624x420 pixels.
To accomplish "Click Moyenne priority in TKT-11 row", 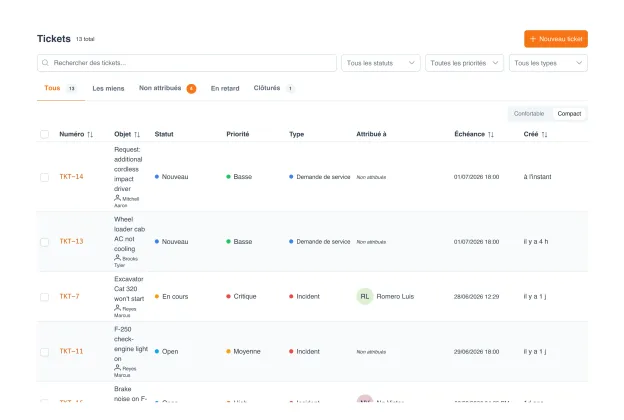I will click(x=243, y=352).
